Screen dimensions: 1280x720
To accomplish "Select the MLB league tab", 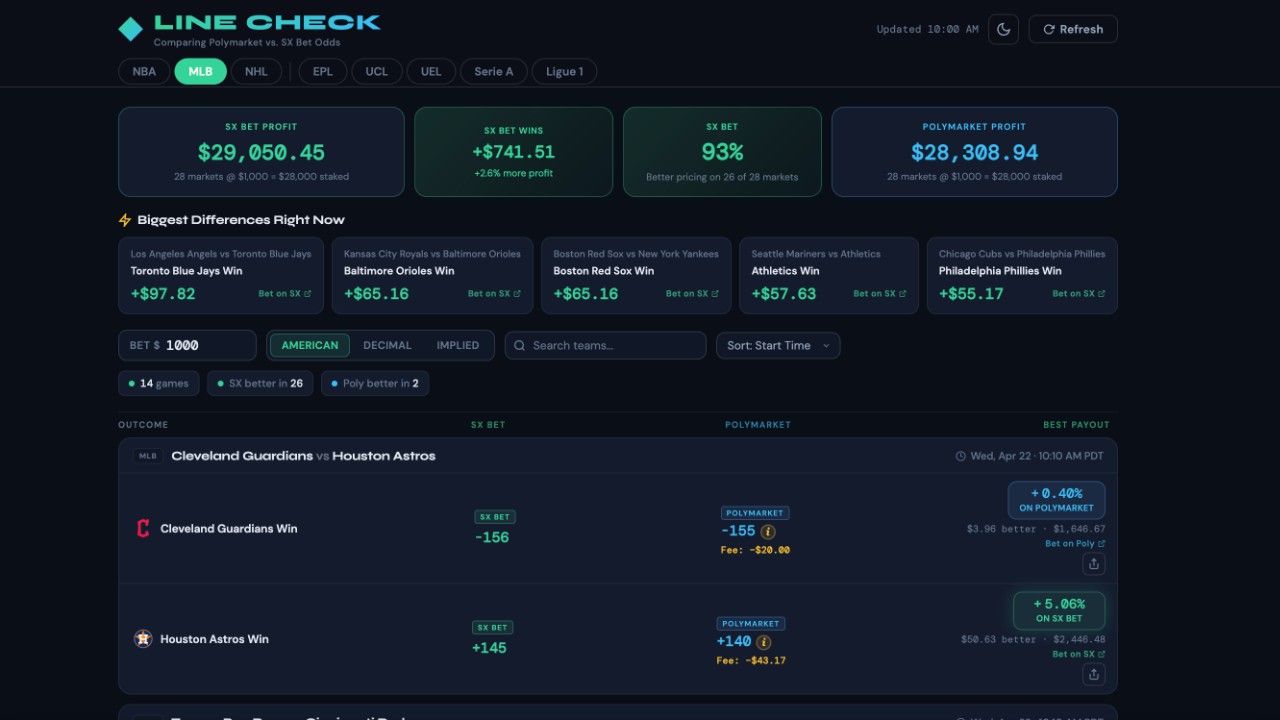I will click(x=200, y=71).
